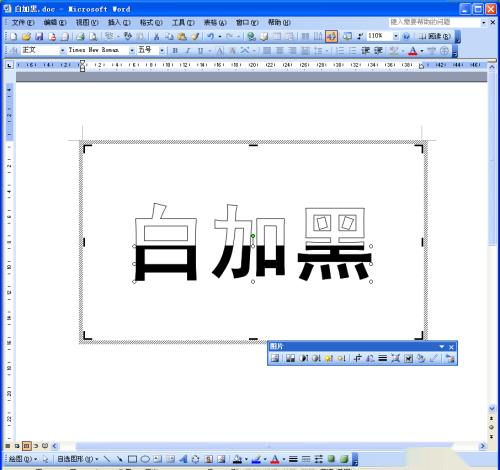Select the Oval drawing tool
This screenshot has width=500, height=470.
pos(145,459)
